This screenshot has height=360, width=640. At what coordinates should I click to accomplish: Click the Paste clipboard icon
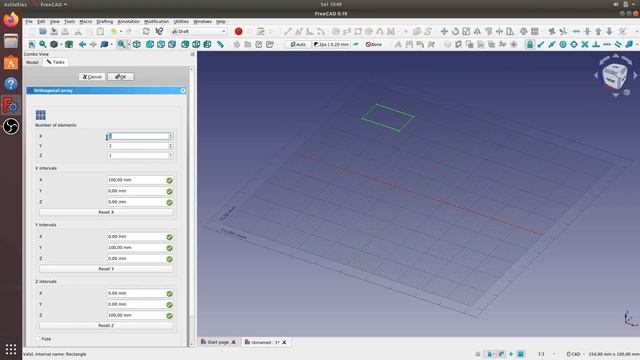point(100,31)
